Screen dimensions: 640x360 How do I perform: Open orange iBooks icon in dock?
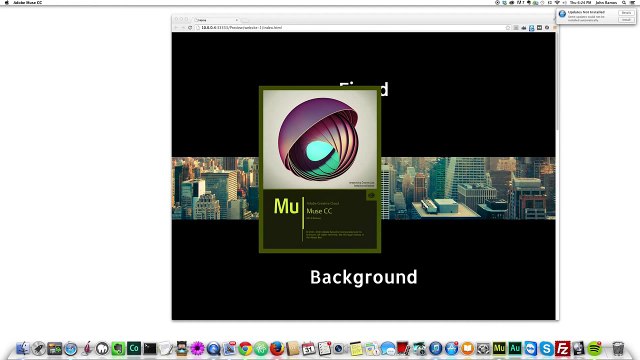(467, 348)
